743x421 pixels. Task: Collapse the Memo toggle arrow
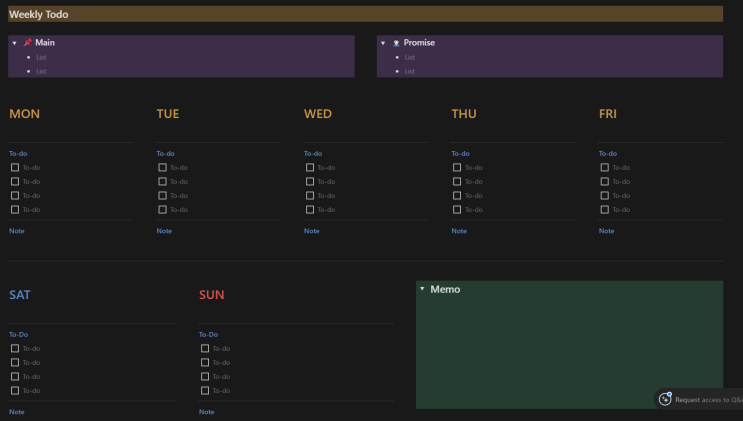422,289
